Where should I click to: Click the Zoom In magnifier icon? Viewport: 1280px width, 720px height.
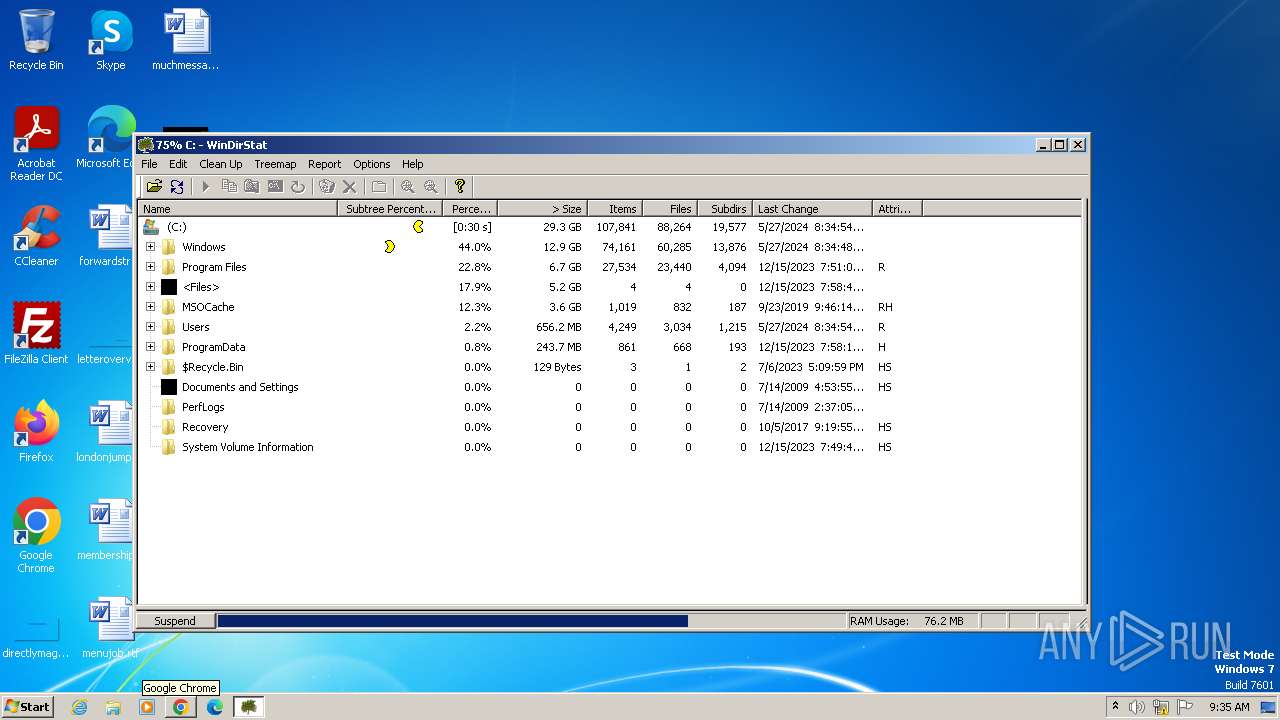(408, 186)
